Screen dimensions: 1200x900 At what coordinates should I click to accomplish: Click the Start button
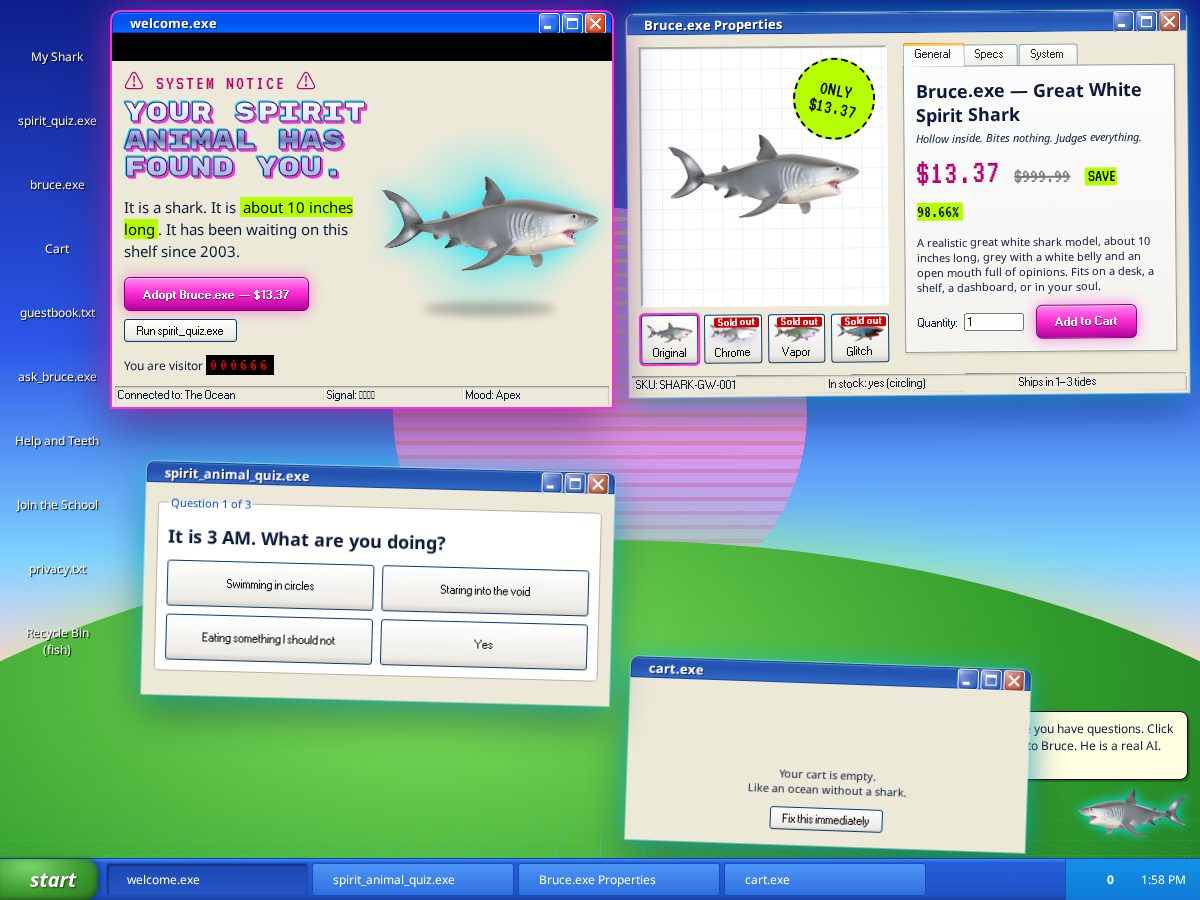(x=50, y=880)
